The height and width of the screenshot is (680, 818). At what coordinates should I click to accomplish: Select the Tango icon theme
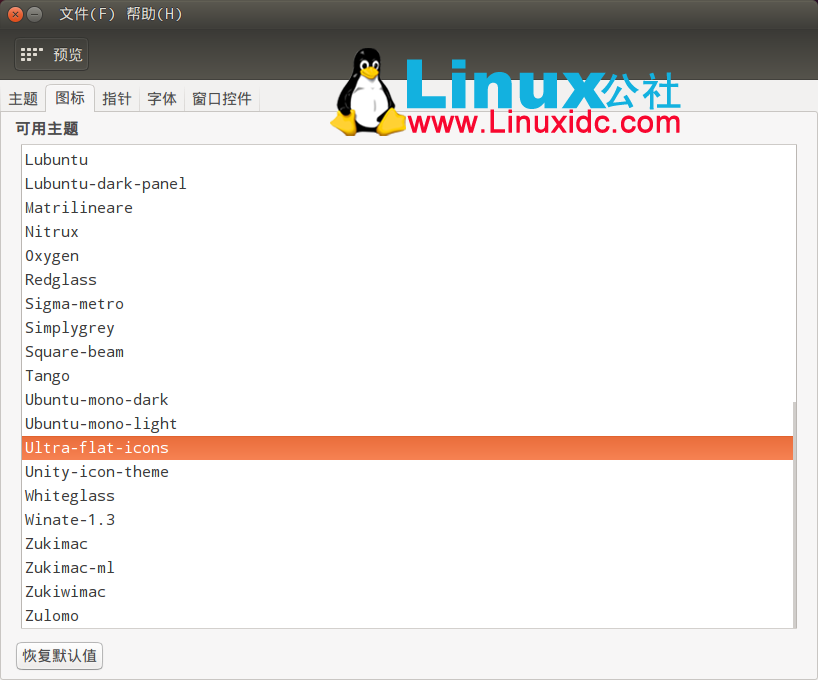(x=47, y=376)
